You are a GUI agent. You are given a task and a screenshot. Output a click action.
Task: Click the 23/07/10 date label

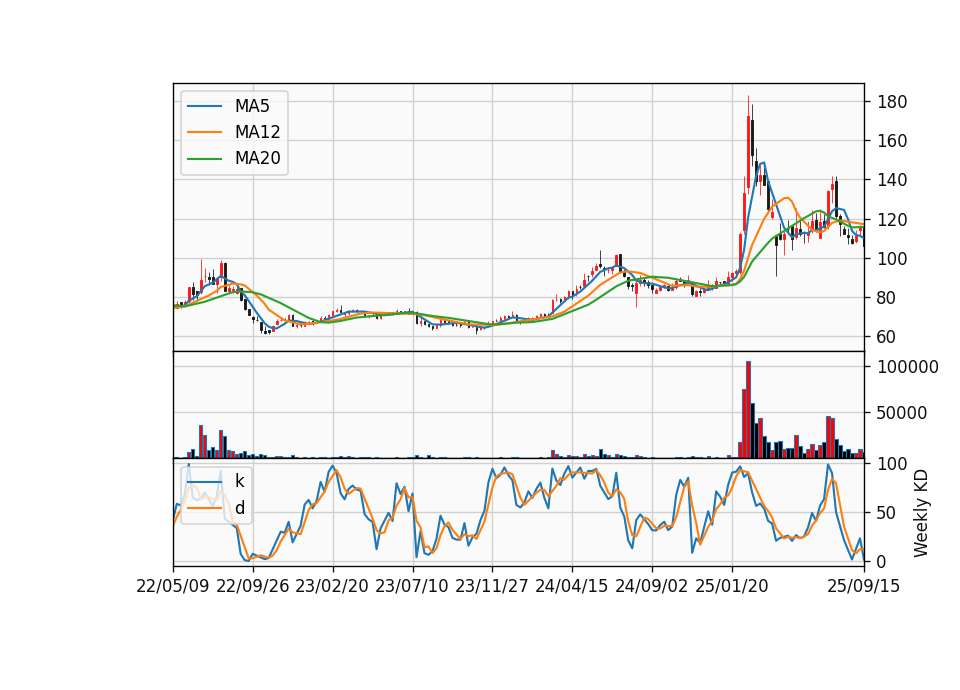(x=412, y=586)
